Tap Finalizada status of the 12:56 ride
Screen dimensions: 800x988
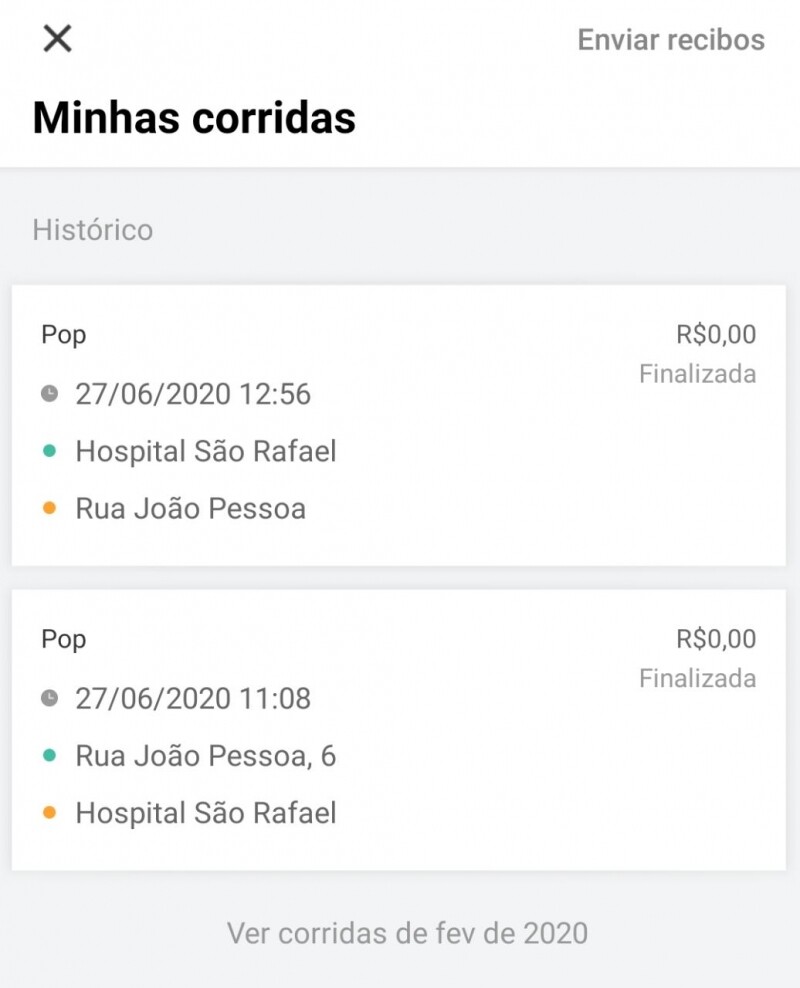(697, 375)
